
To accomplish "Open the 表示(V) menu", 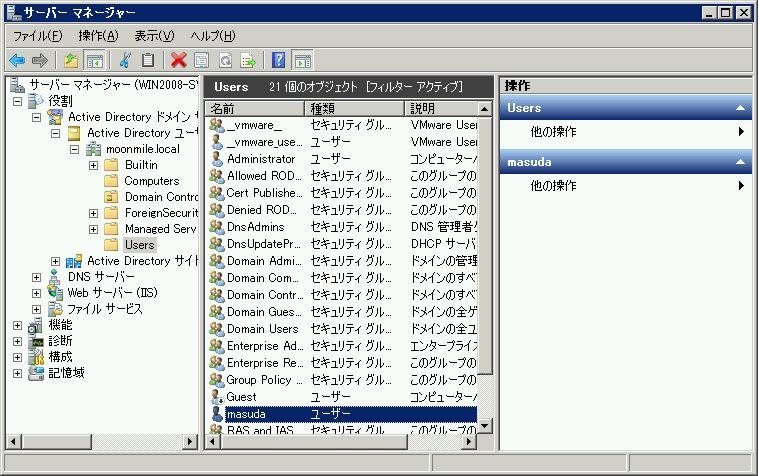I will (x=154, y=36).
